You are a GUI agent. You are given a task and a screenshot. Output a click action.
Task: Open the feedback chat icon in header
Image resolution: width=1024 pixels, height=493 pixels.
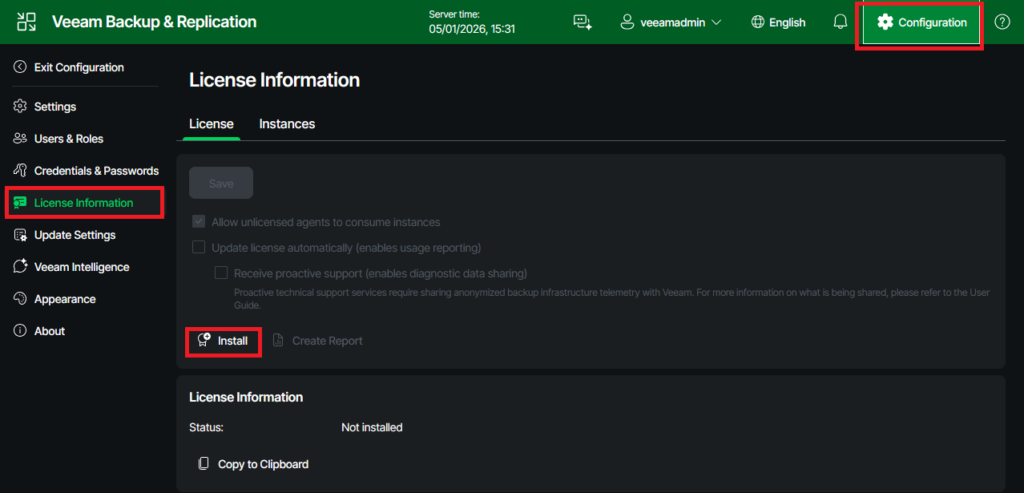(x=582, y=22)
